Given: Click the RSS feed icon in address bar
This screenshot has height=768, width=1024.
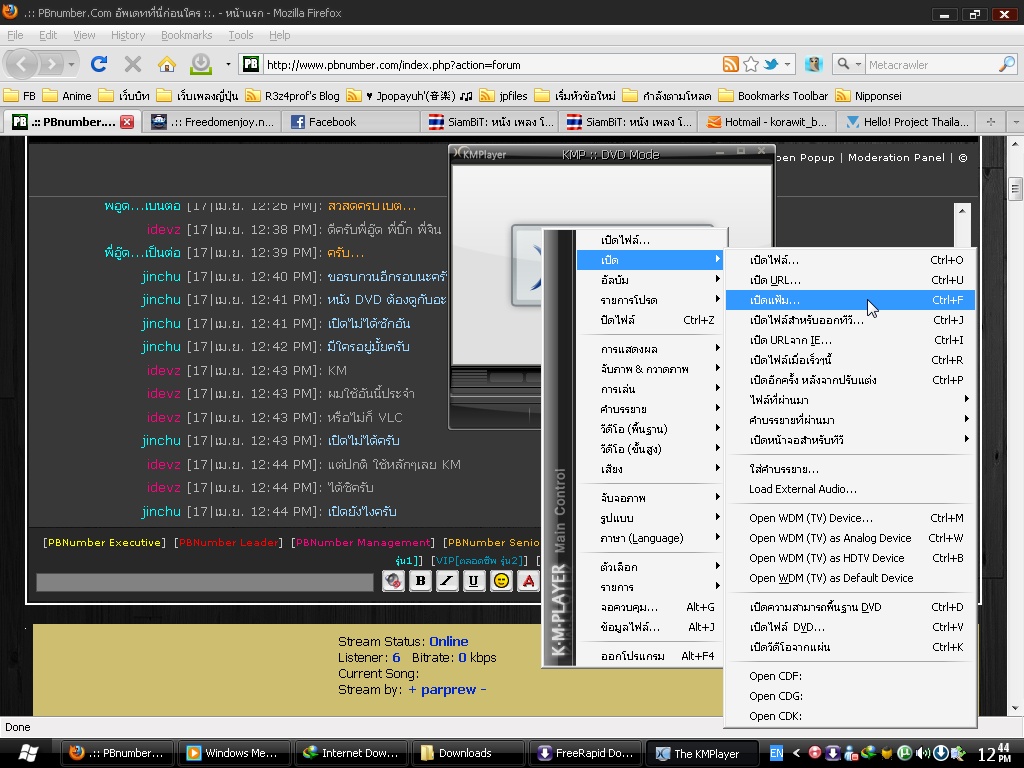Looking at the screenshot, I should (x=731, y=64).
